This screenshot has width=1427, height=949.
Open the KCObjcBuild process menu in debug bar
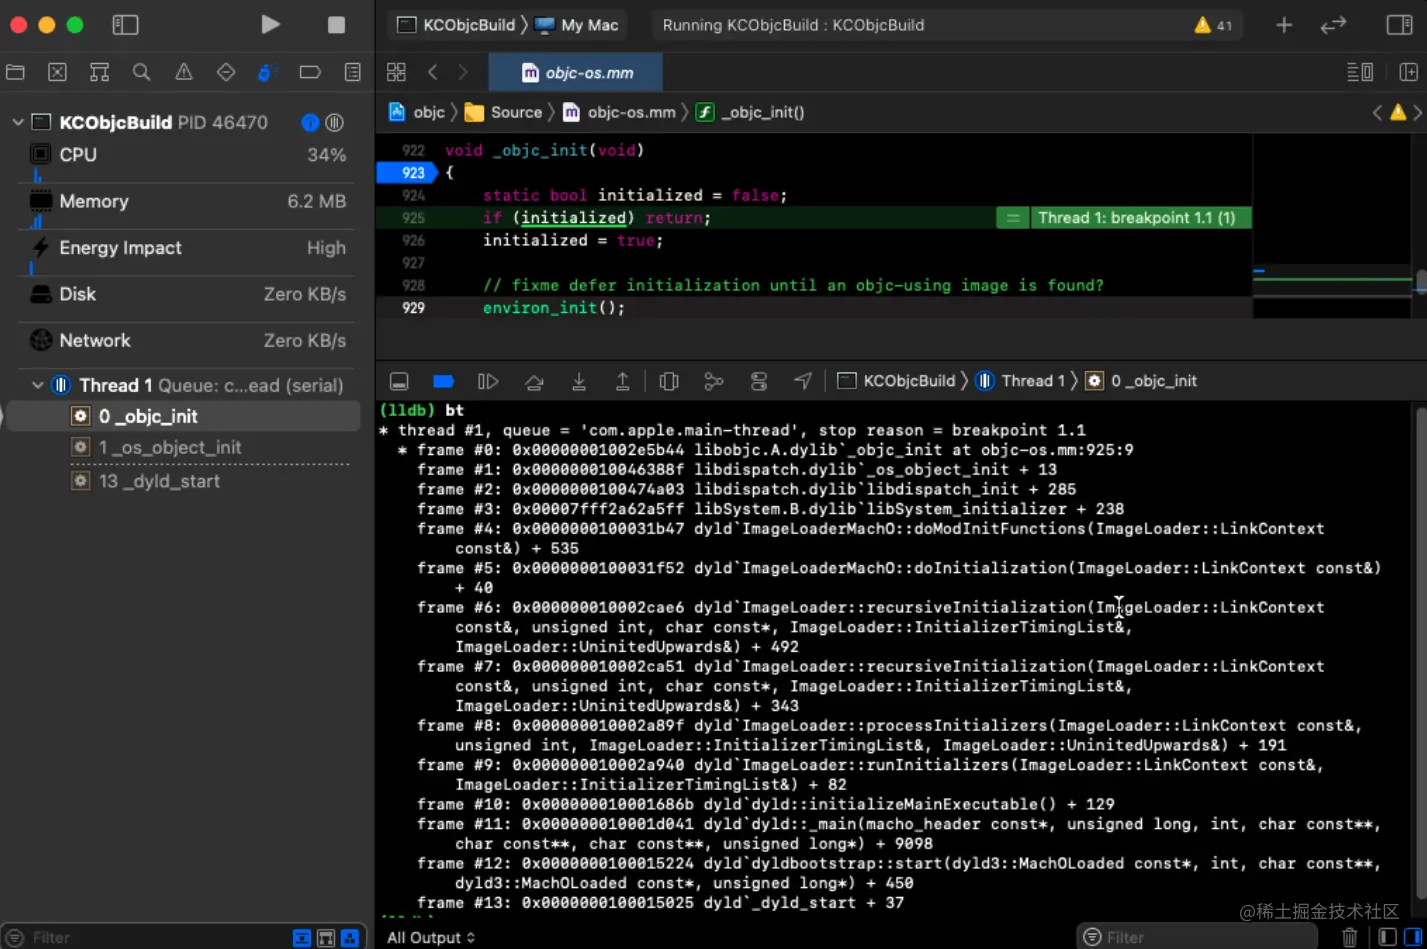(x=896, y=381)
